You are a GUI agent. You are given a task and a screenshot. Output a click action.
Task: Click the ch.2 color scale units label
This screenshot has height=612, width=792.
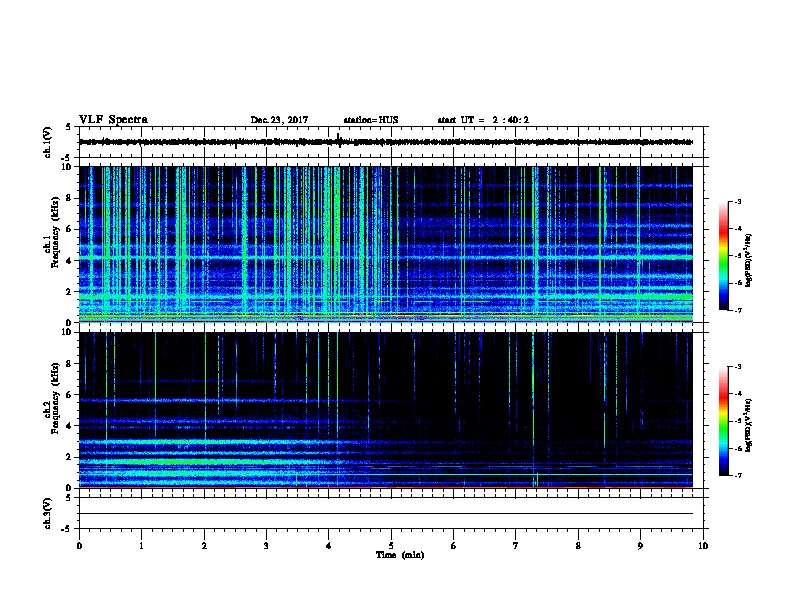point(749,425)
